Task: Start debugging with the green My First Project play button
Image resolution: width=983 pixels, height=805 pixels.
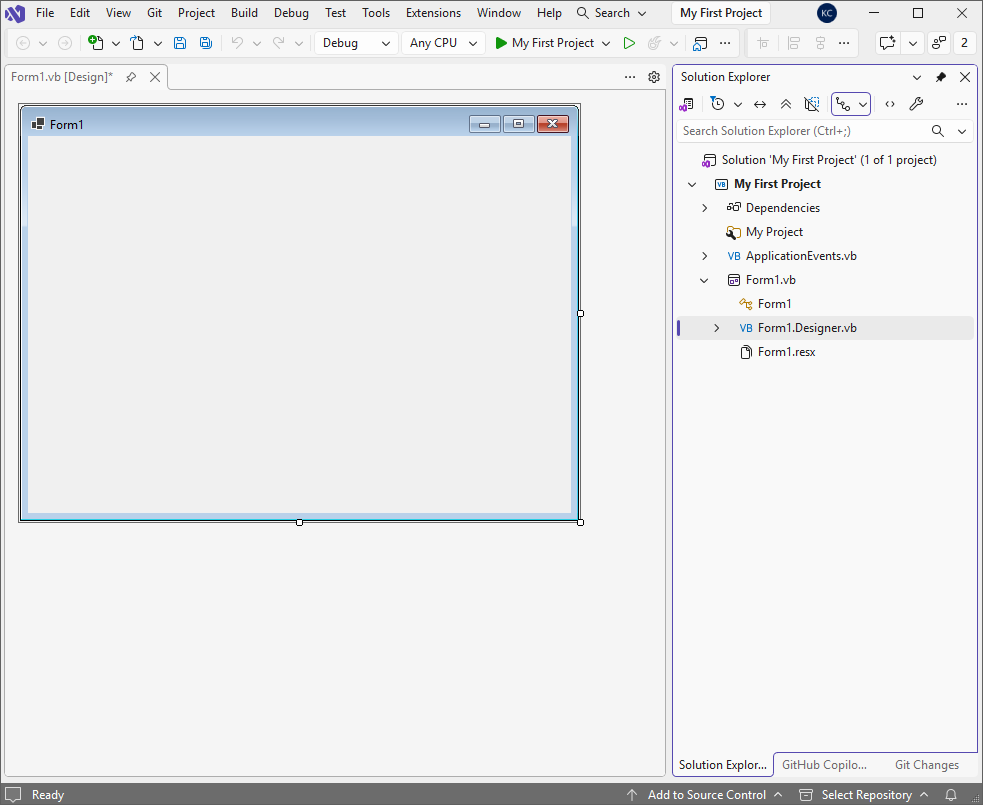Action: click(544, 43)
